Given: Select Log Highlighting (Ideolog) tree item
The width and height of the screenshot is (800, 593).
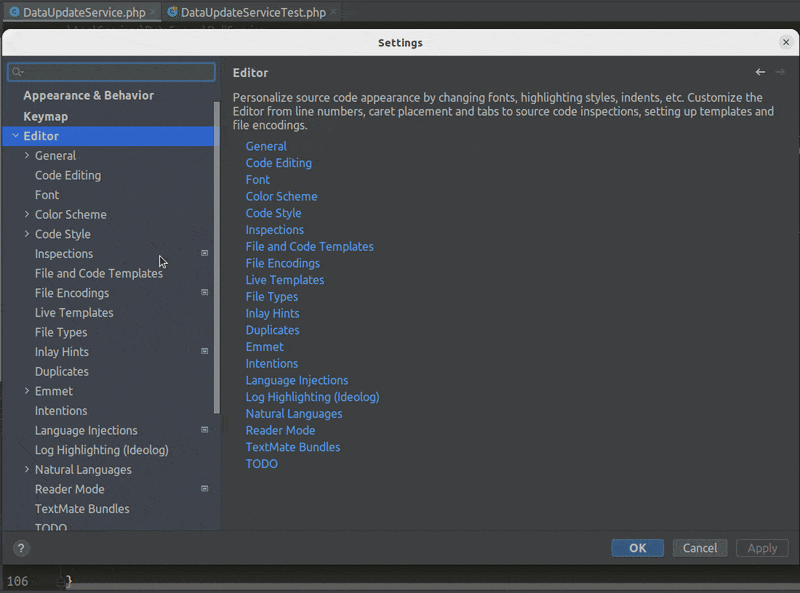Looking at the screenshot, I should [x=102, y=450].
